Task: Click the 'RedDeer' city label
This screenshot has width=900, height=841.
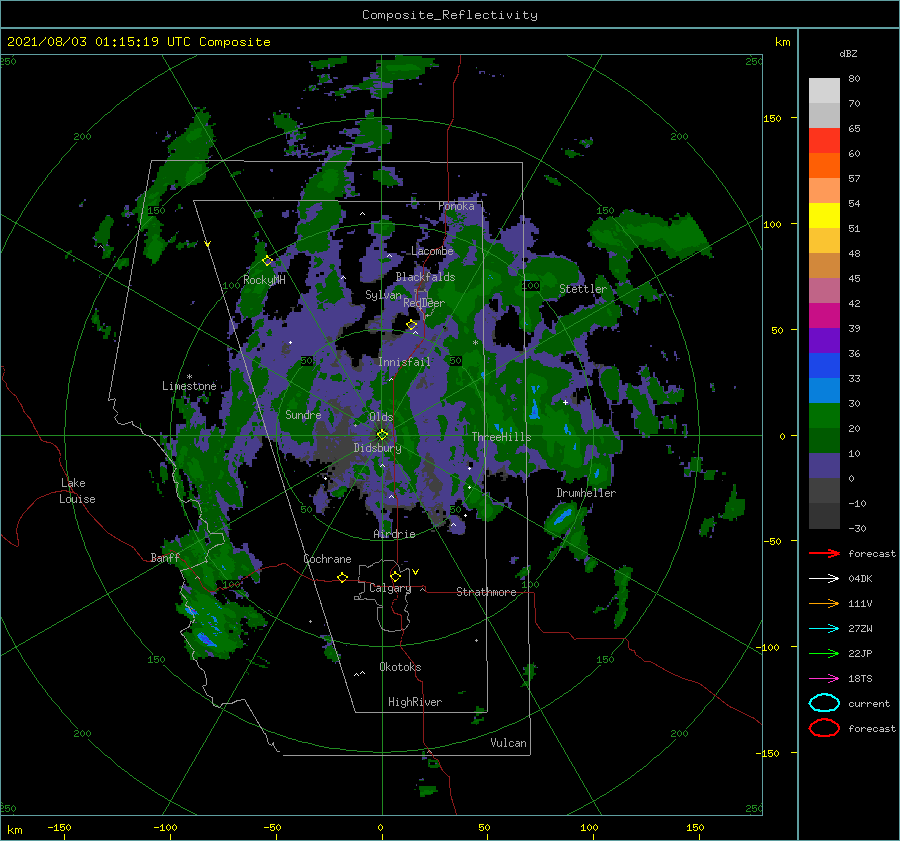Action: click(424, 303)
